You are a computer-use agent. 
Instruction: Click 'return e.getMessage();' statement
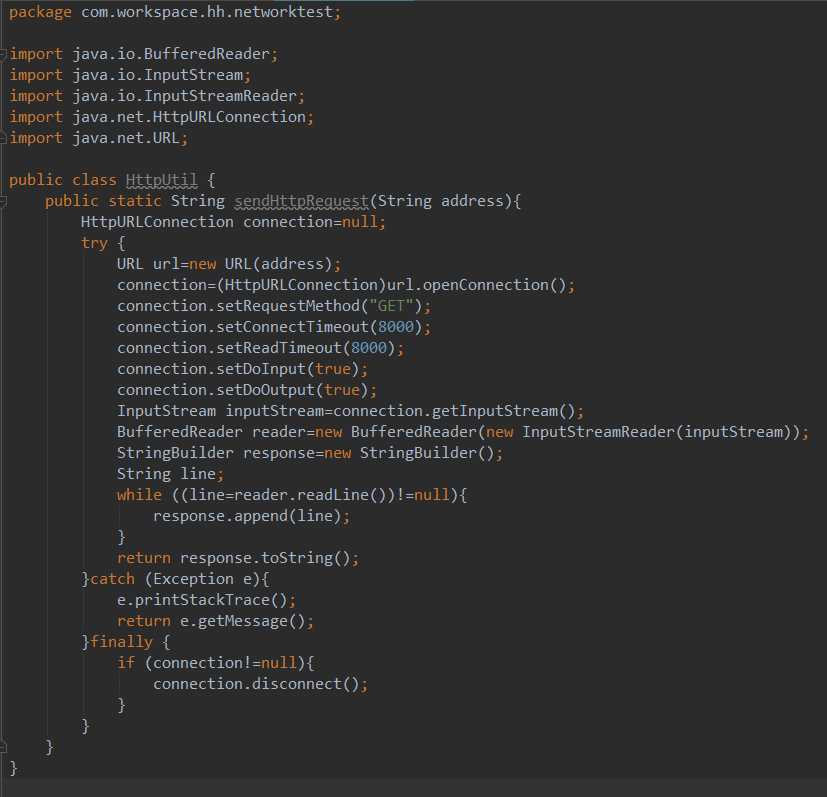(x=215, y=621)
